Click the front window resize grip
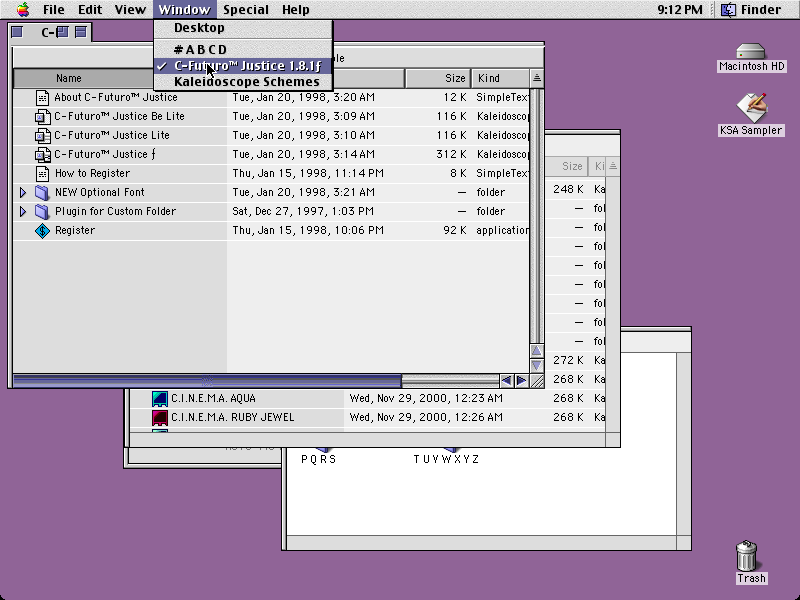The image size is (800, 600). pos(537,381)
